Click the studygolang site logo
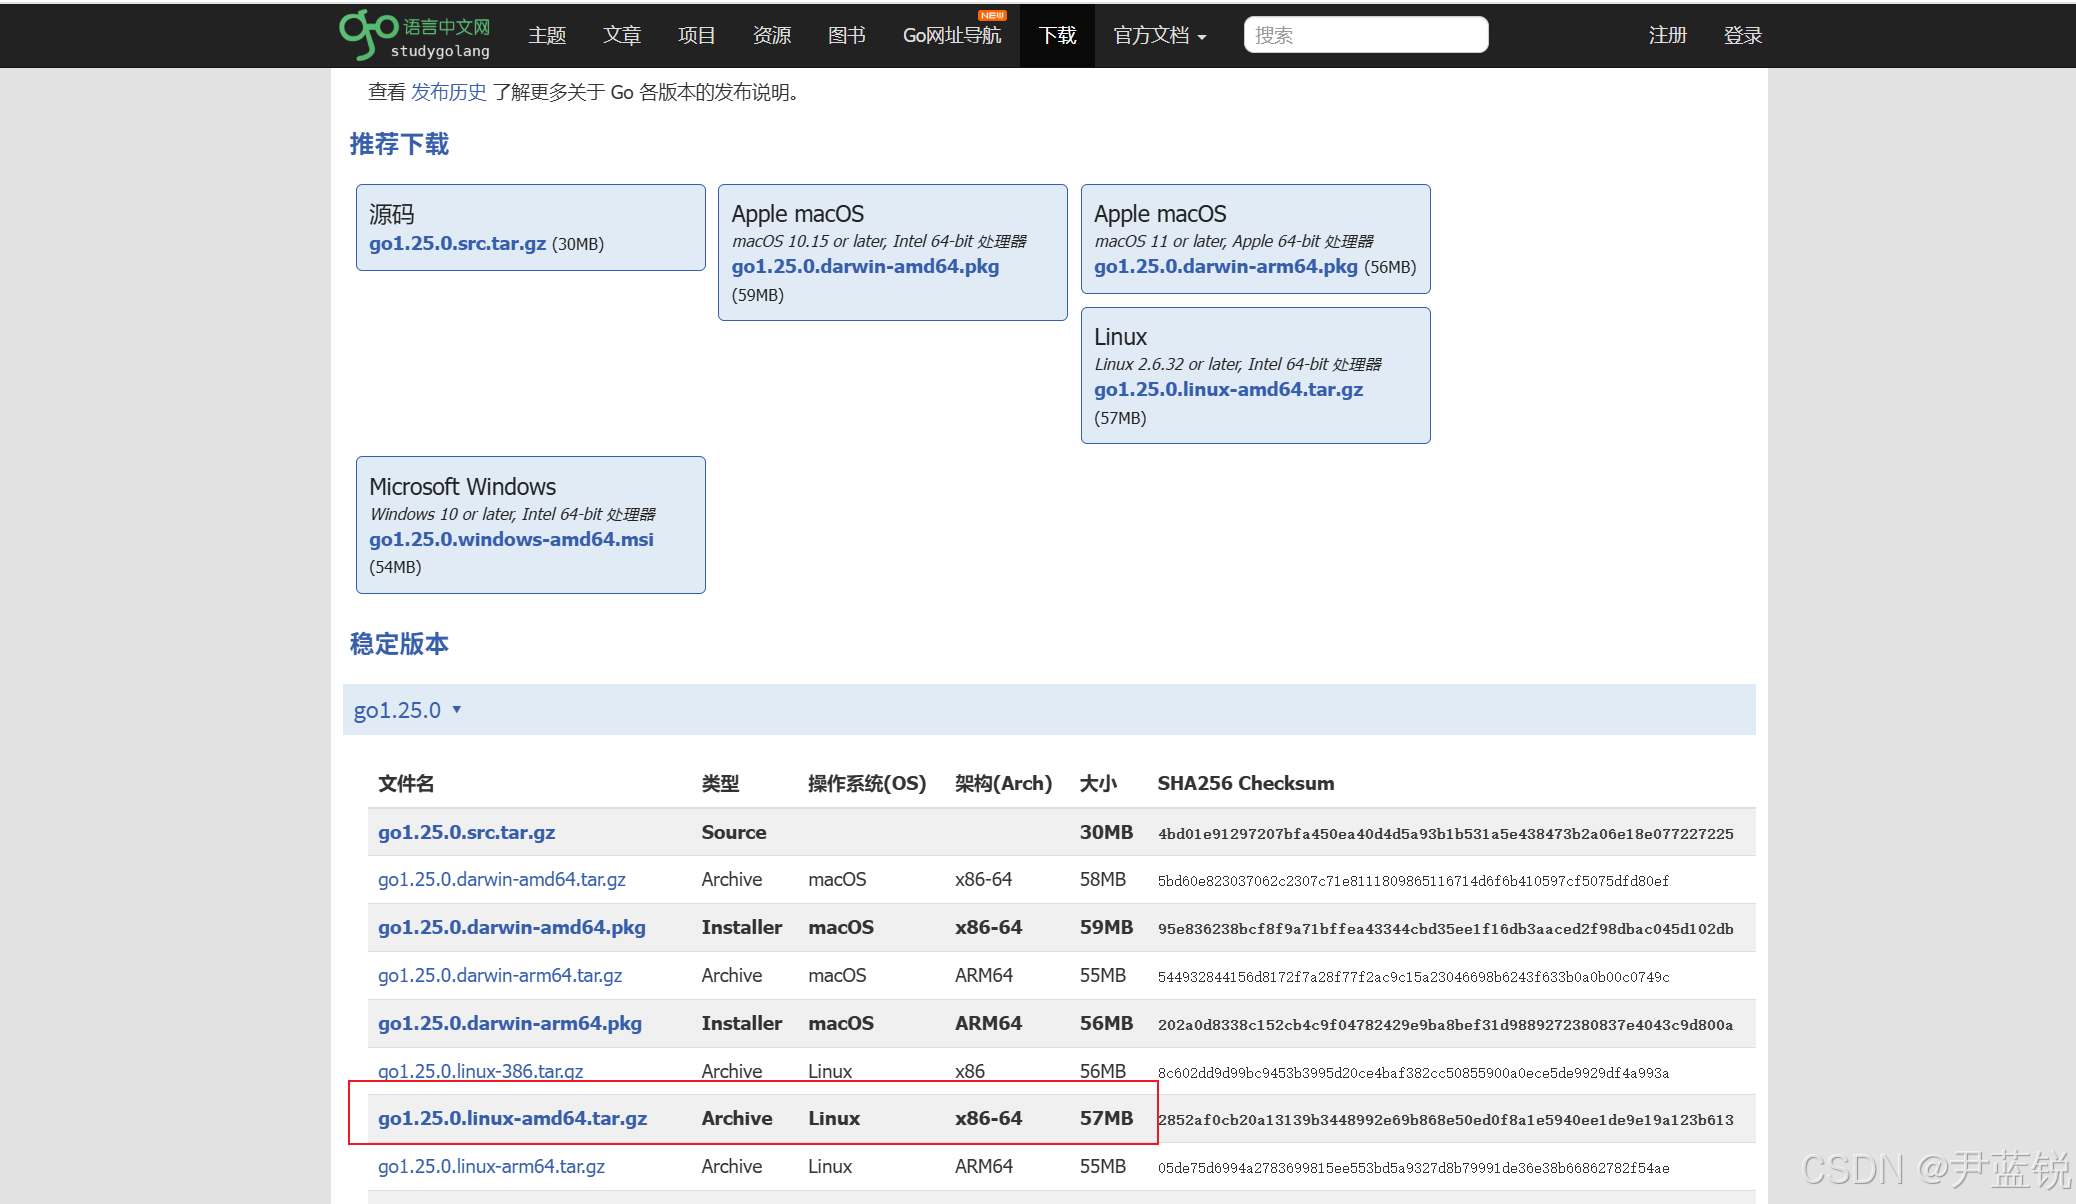 pos(414,35)
